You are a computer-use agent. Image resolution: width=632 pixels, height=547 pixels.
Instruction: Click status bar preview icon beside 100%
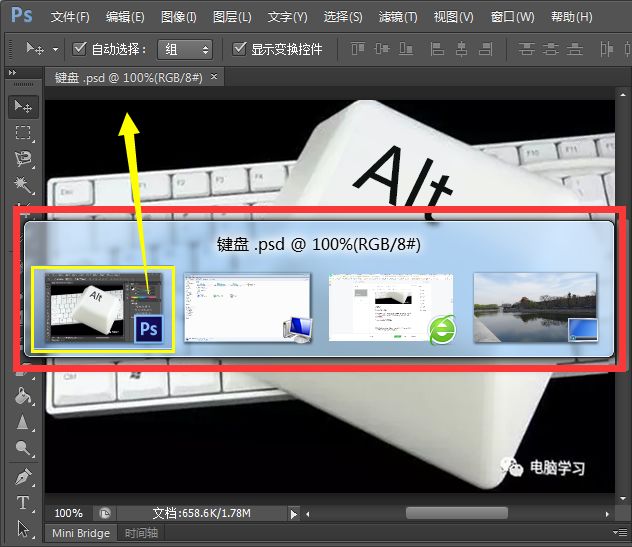(105, 513)
